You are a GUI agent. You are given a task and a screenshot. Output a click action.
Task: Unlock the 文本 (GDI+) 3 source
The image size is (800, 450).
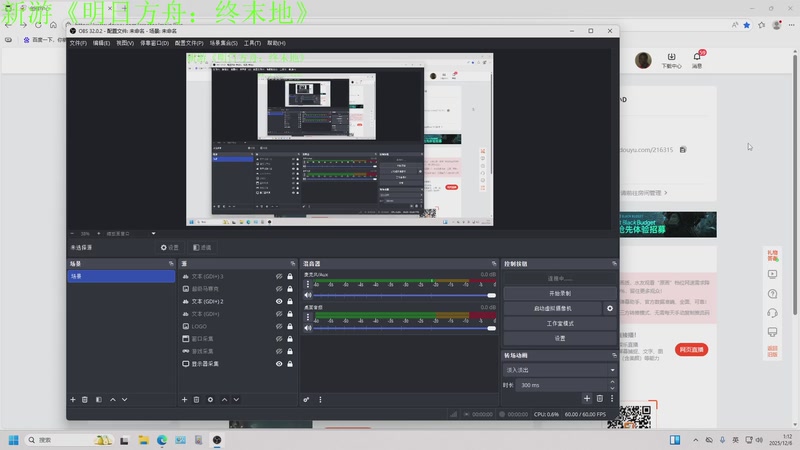point(290,277)
